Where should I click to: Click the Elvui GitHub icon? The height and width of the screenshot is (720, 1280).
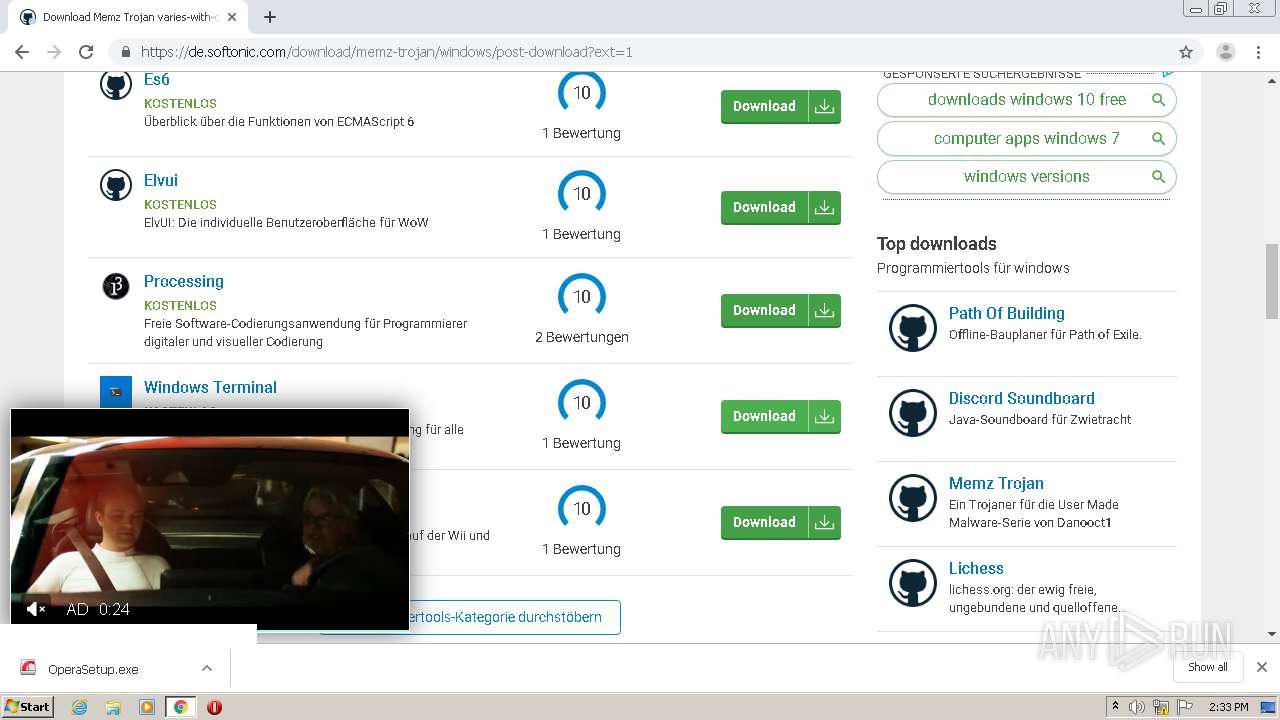click(x=116, y=185)
